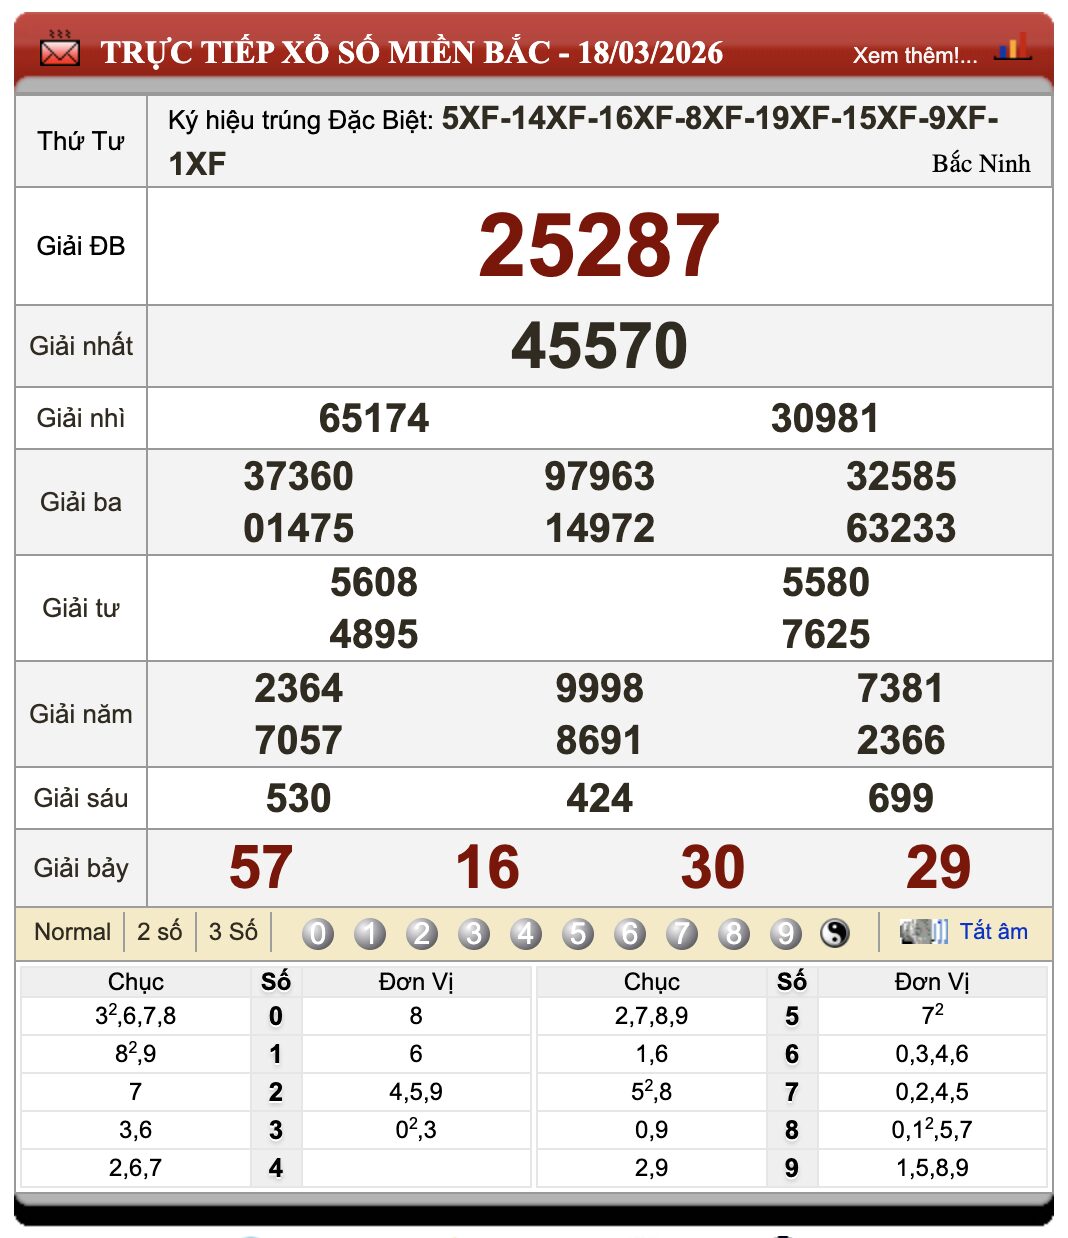This screenshot has height=1238, width=1068.
Task: Mute the audio with Tắt âm
Action: (996, 930)
